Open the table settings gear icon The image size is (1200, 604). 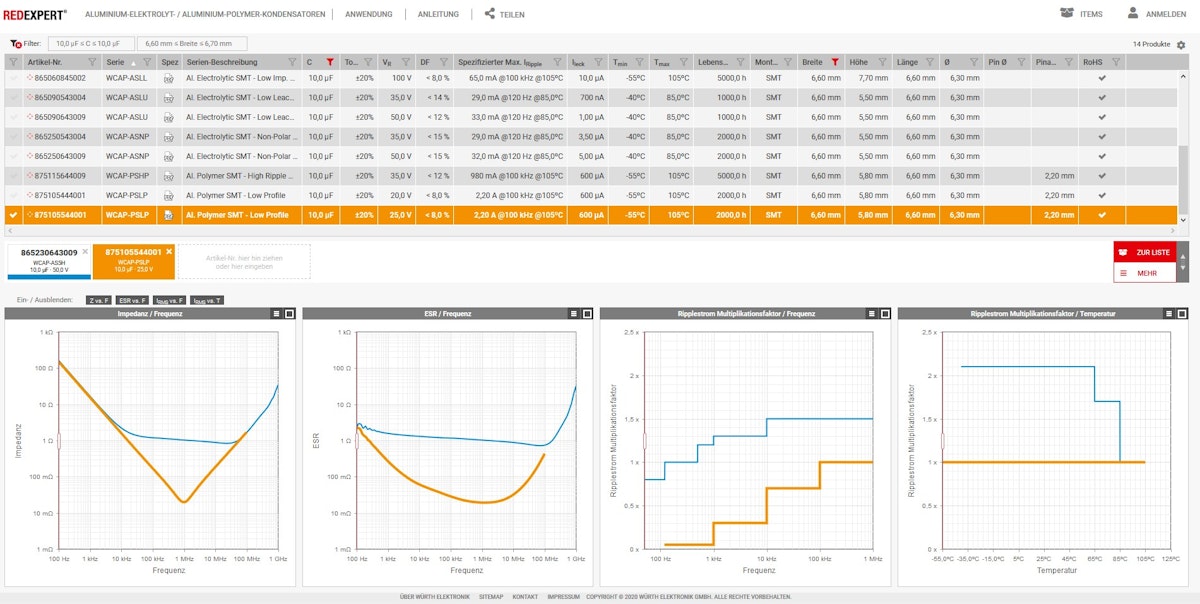point(1181,45)
